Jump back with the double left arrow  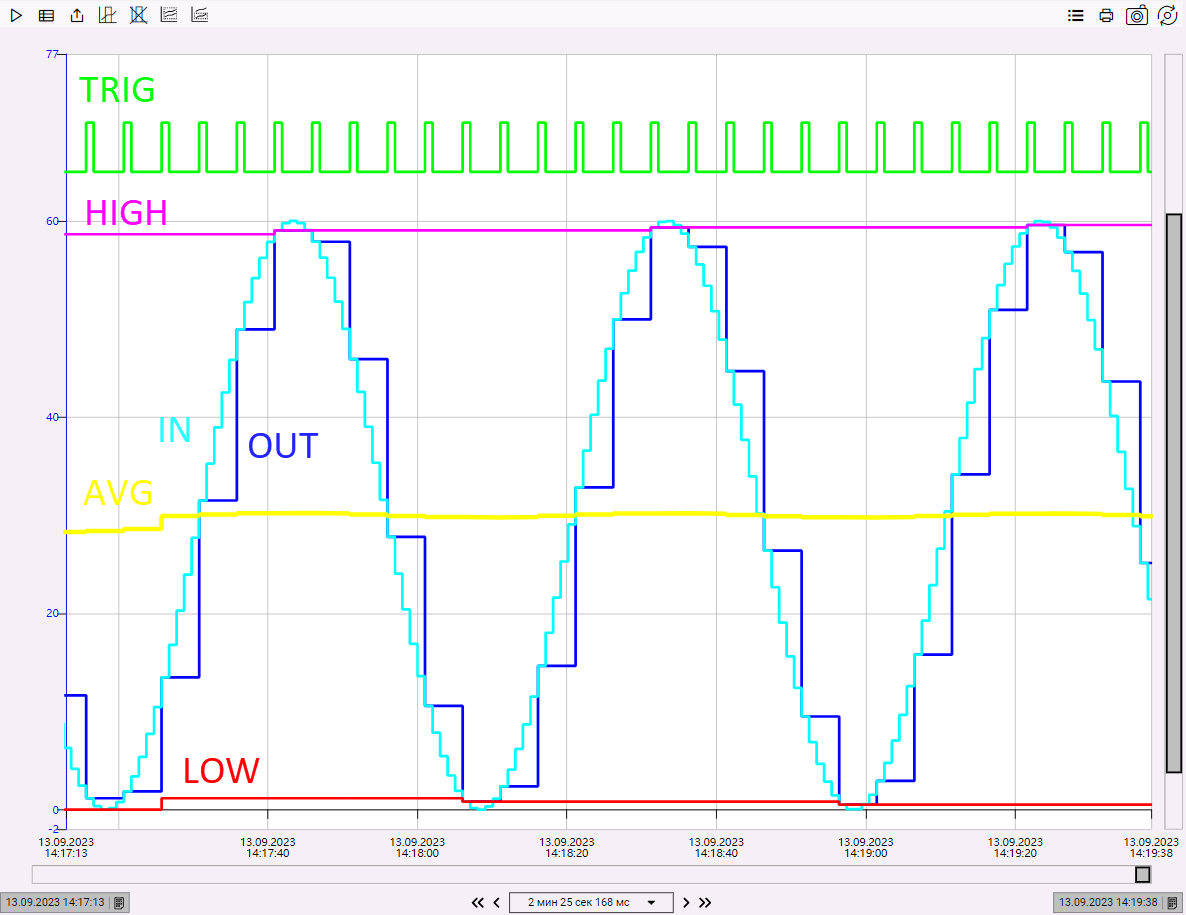[477, 902]
